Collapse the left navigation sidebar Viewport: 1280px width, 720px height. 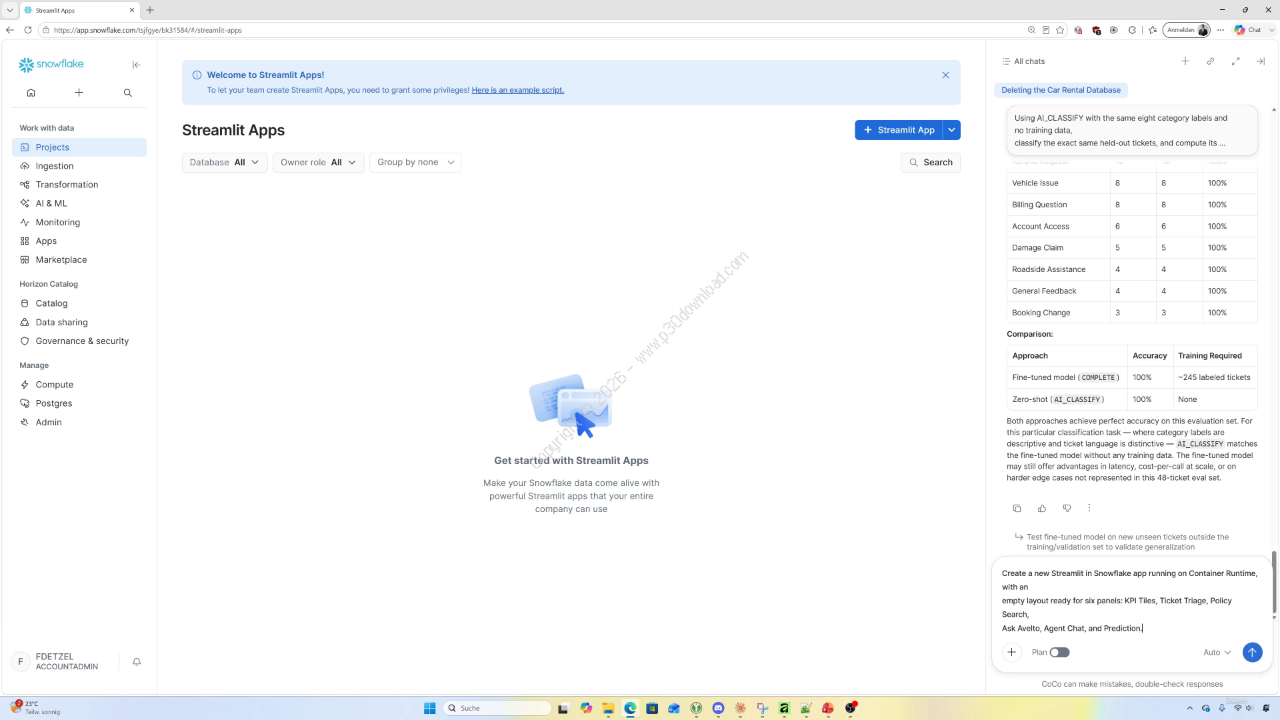pyautogui.click(x=137, y=65)
